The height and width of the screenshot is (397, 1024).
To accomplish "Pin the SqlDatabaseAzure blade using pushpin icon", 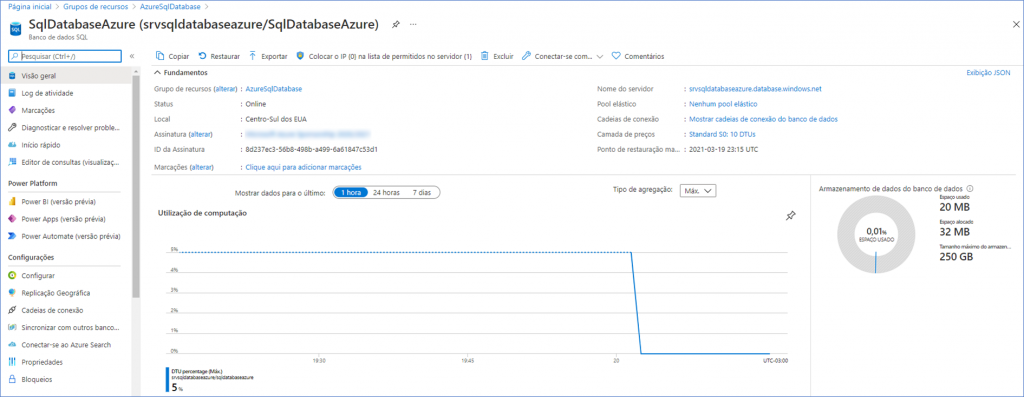I will 395,24.
